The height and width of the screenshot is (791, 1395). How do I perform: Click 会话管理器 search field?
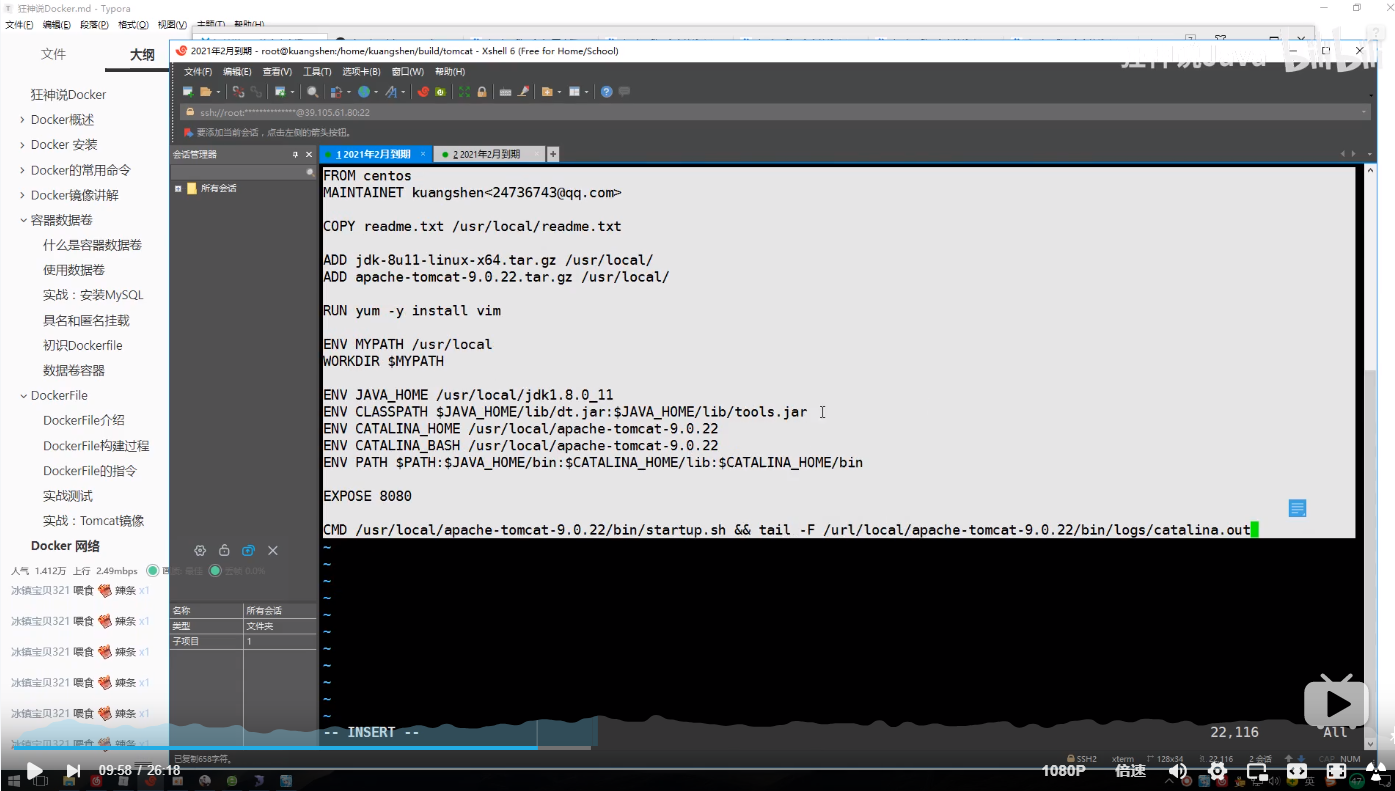coord(244,172)
